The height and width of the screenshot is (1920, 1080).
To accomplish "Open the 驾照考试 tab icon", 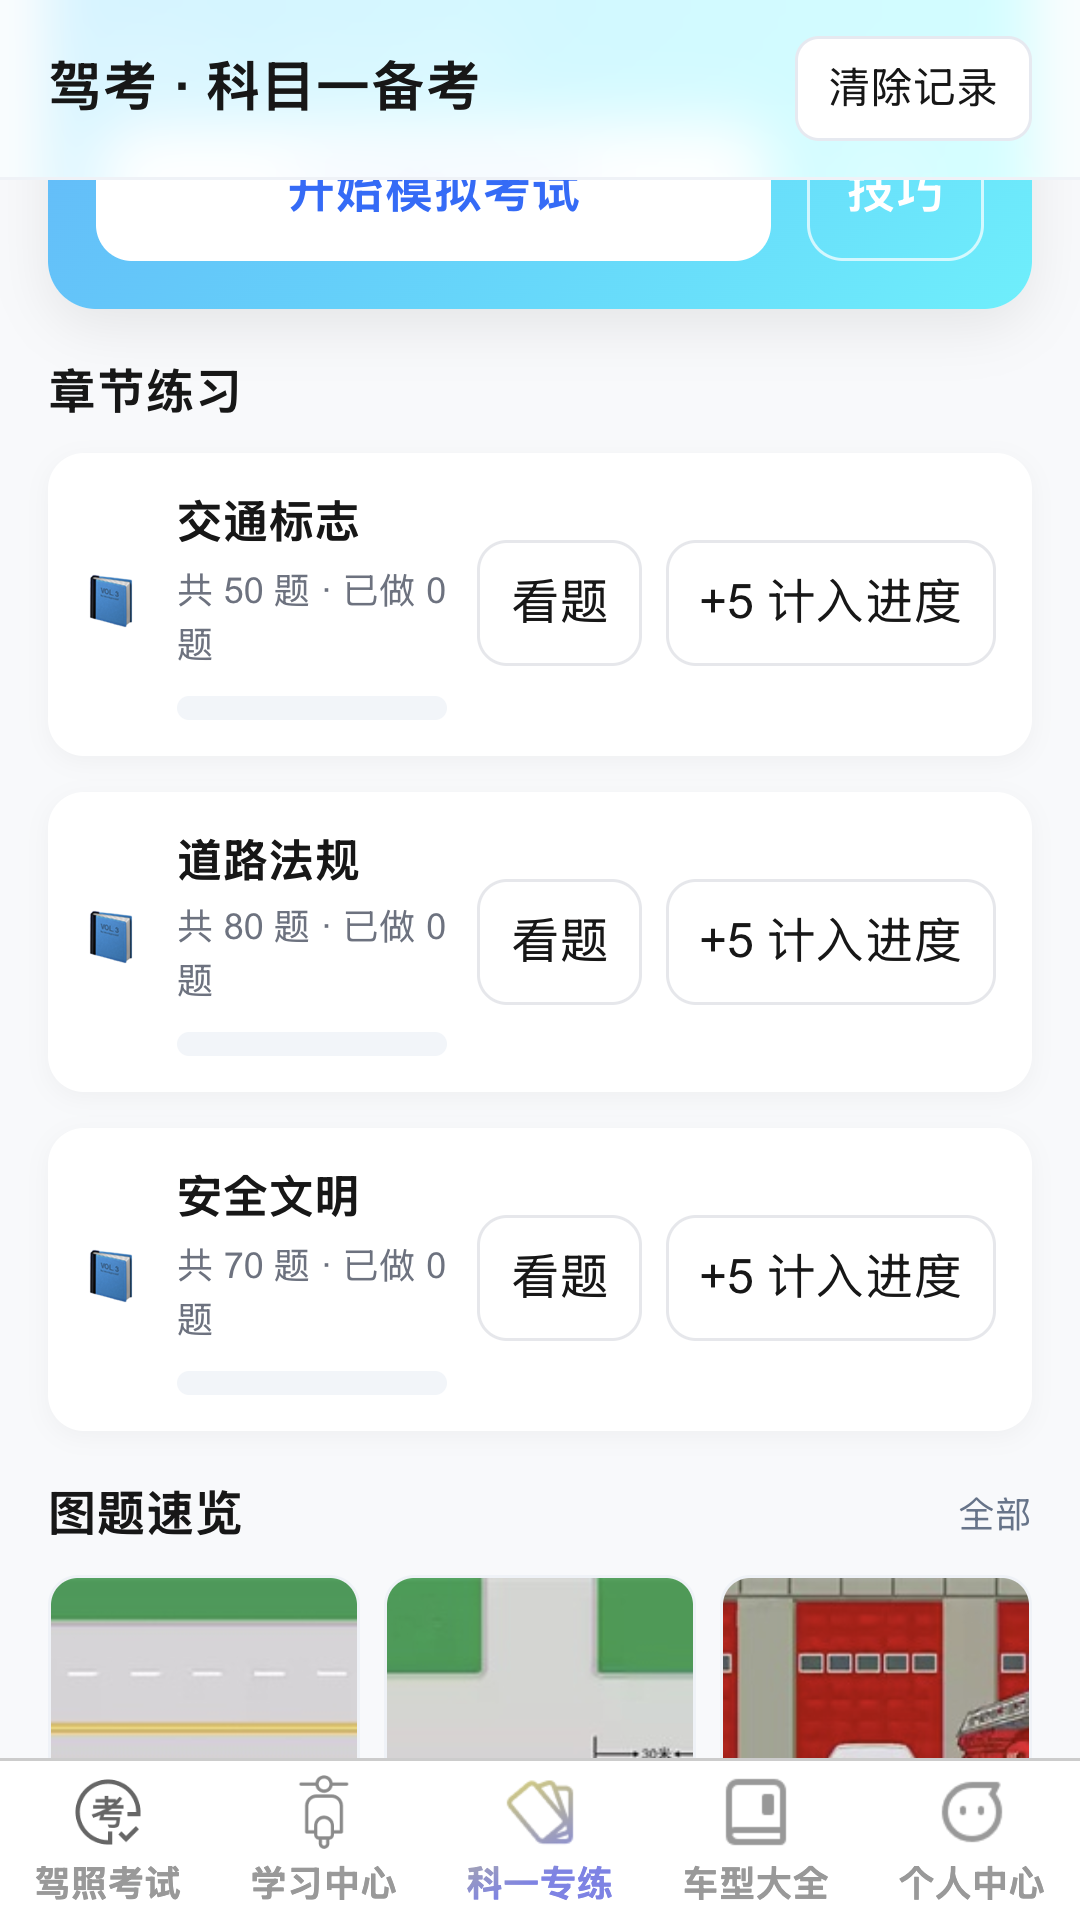I will tap(108, 1812).
